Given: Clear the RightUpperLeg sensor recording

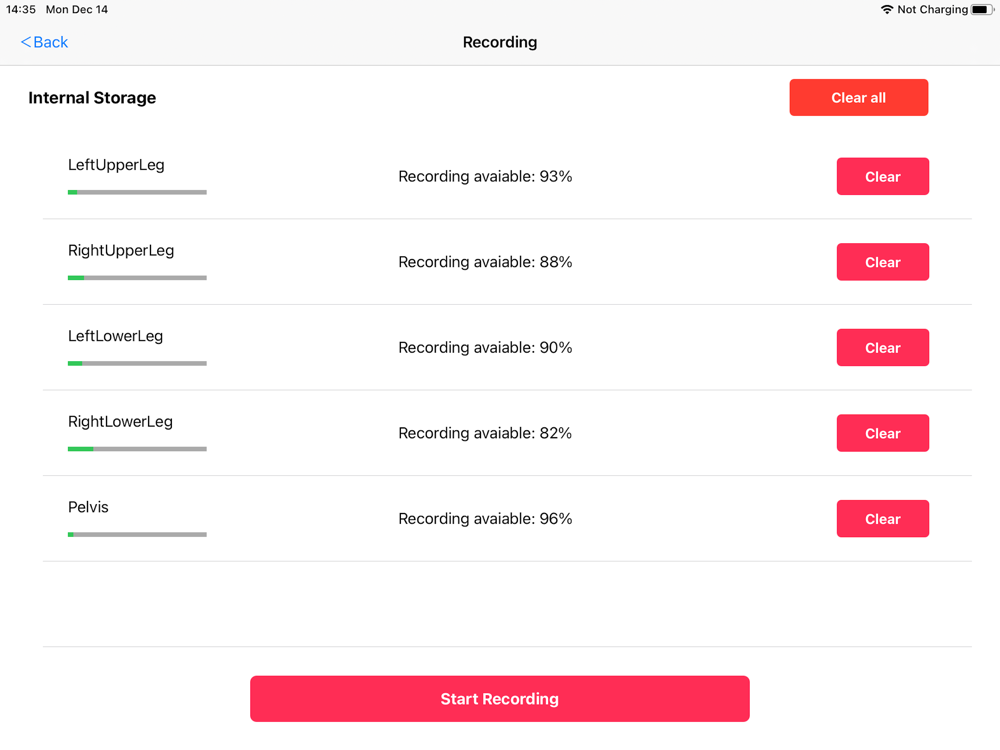Looking at the screenshot, I should click(882, 262).
